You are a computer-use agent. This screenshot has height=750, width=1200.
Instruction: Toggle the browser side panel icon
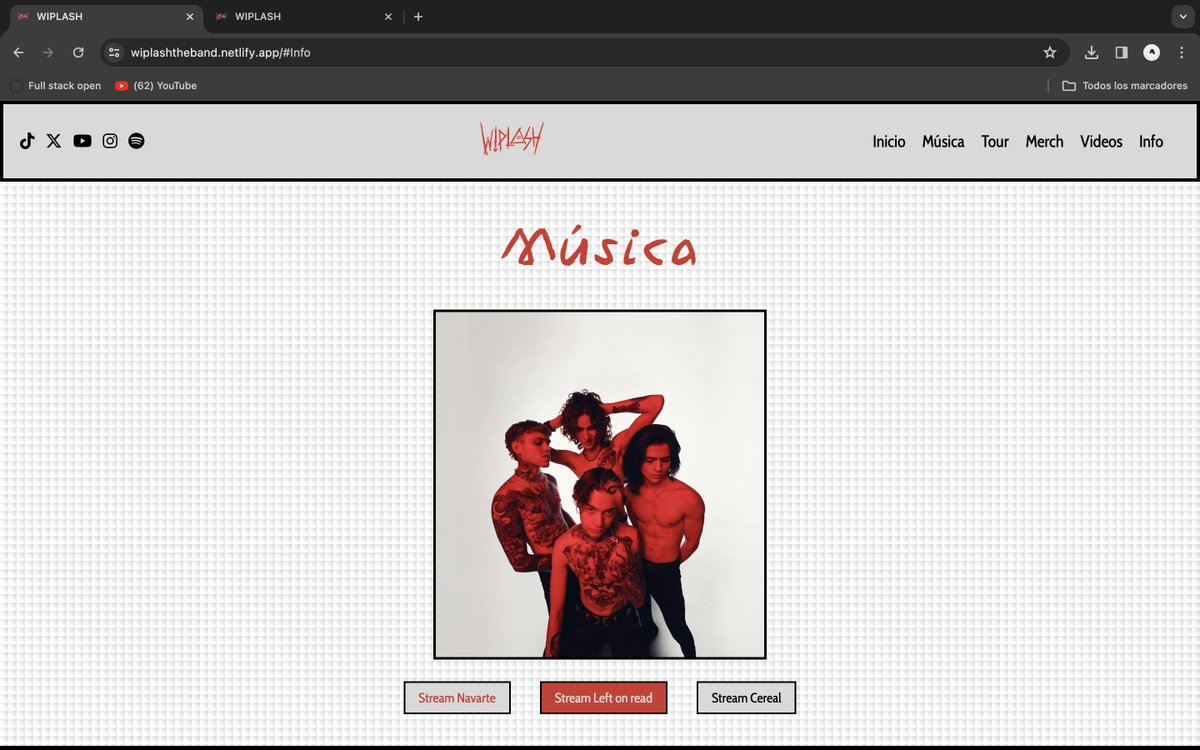point(1122,52)
